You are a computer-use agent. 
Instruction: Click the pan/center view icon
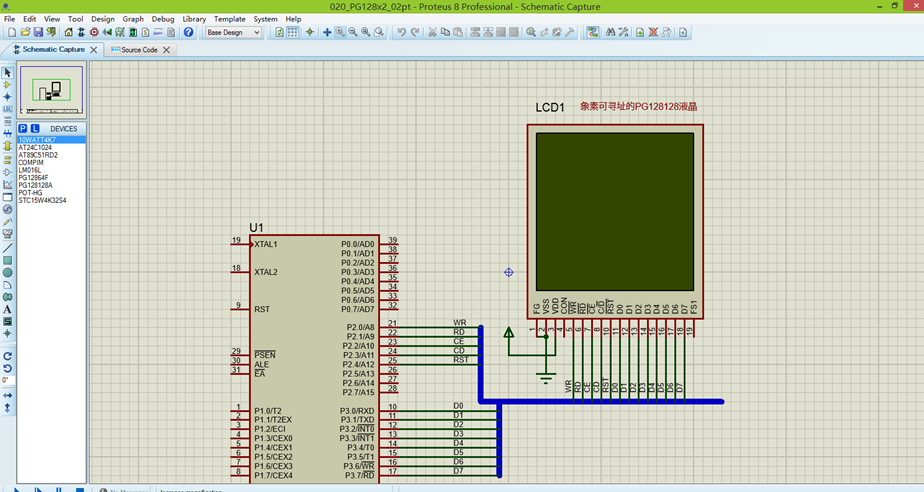click(x=327, y=32)
